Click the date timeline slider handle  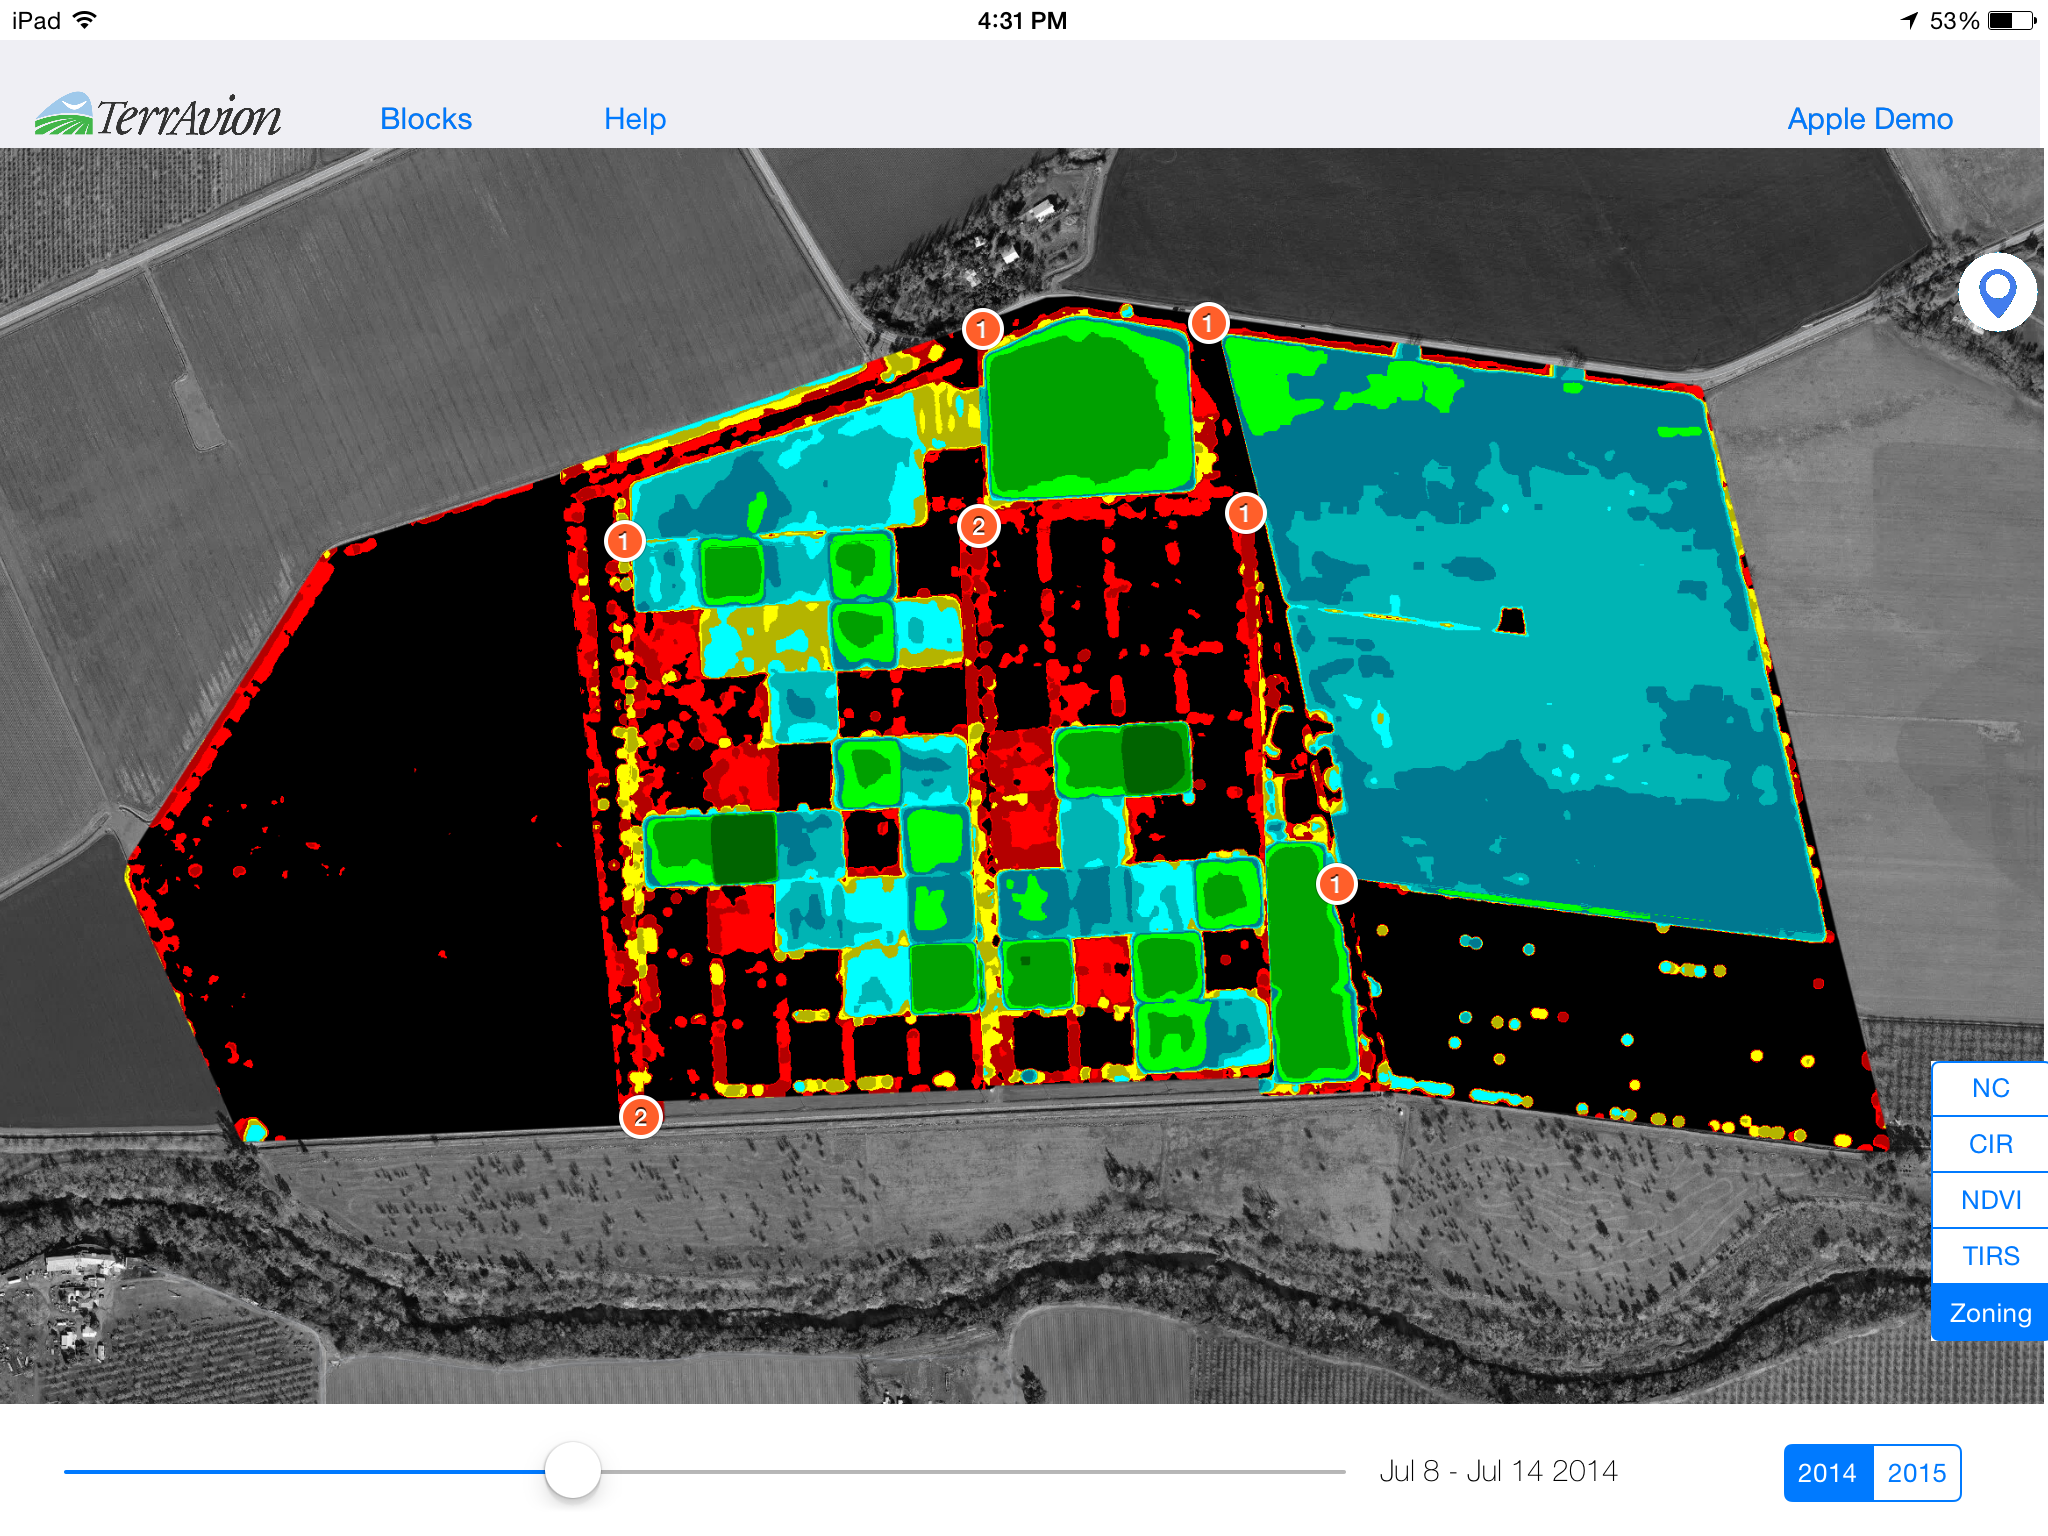573,1470
